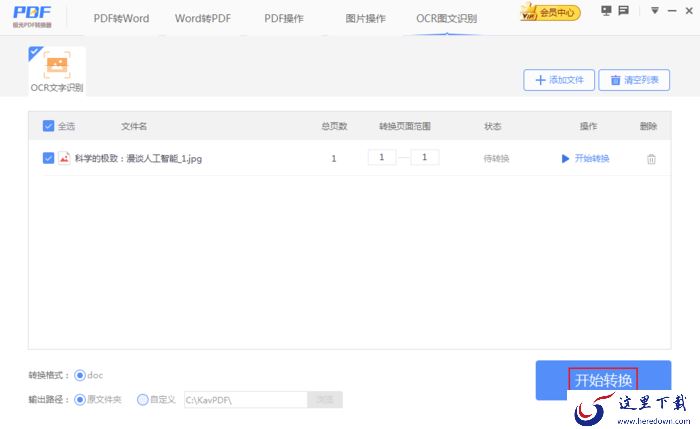Select the OCR文字识别 image icon
700x429 pixels.
pyautogui.click(x=57, y=65)
